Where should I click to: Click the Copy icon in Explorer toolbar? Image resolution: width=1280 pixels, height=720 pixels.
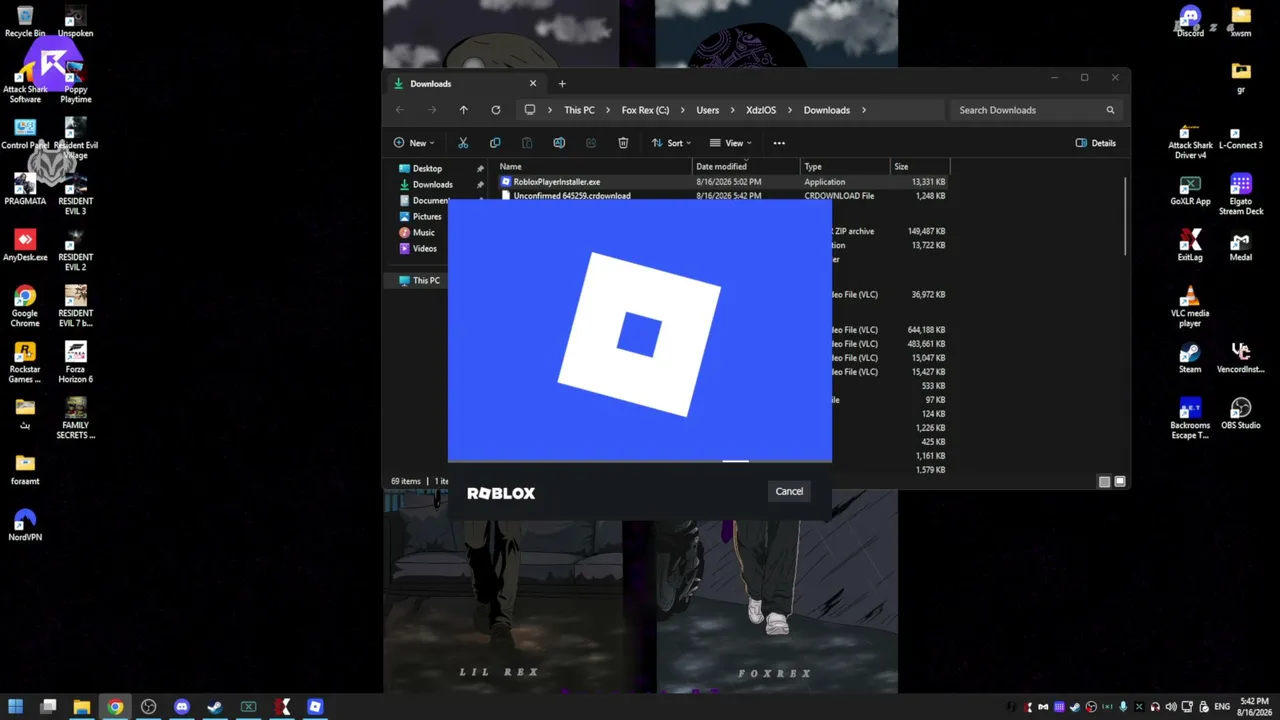pos(495,143)
